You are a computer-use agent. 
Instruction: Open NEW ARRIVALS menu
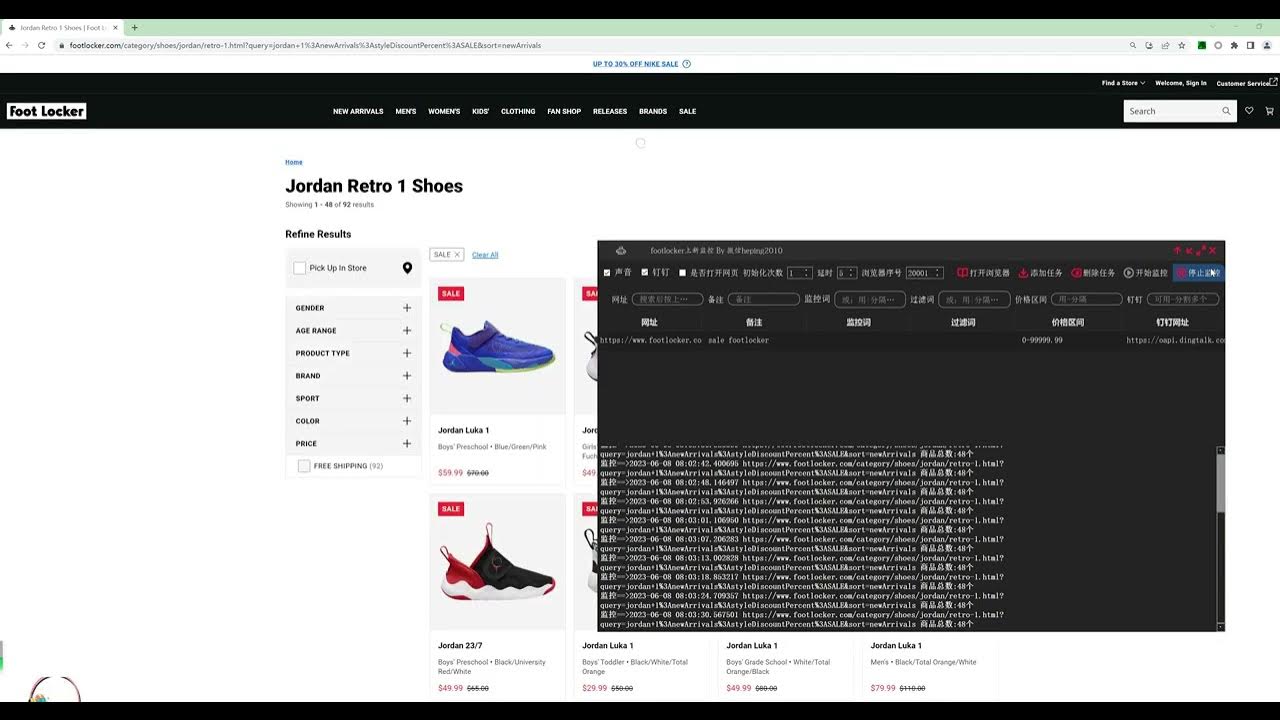358,111
